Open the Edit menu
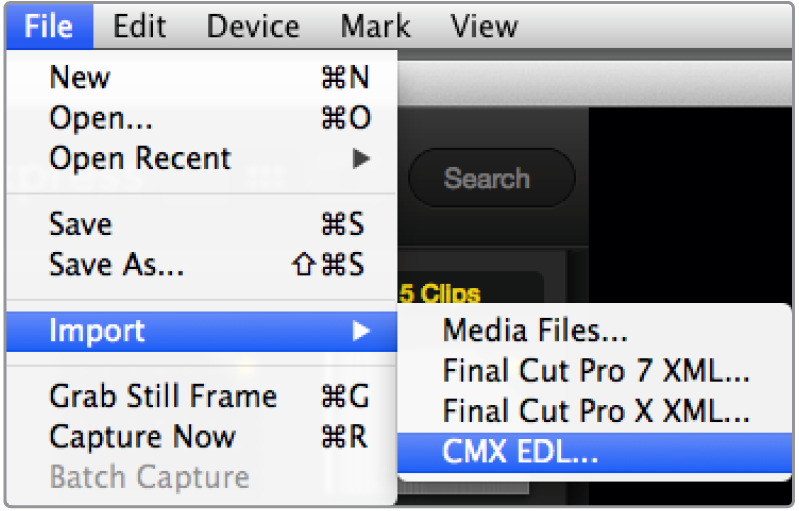The width and height of the screenshot is (799, 511). coord(139,25)
